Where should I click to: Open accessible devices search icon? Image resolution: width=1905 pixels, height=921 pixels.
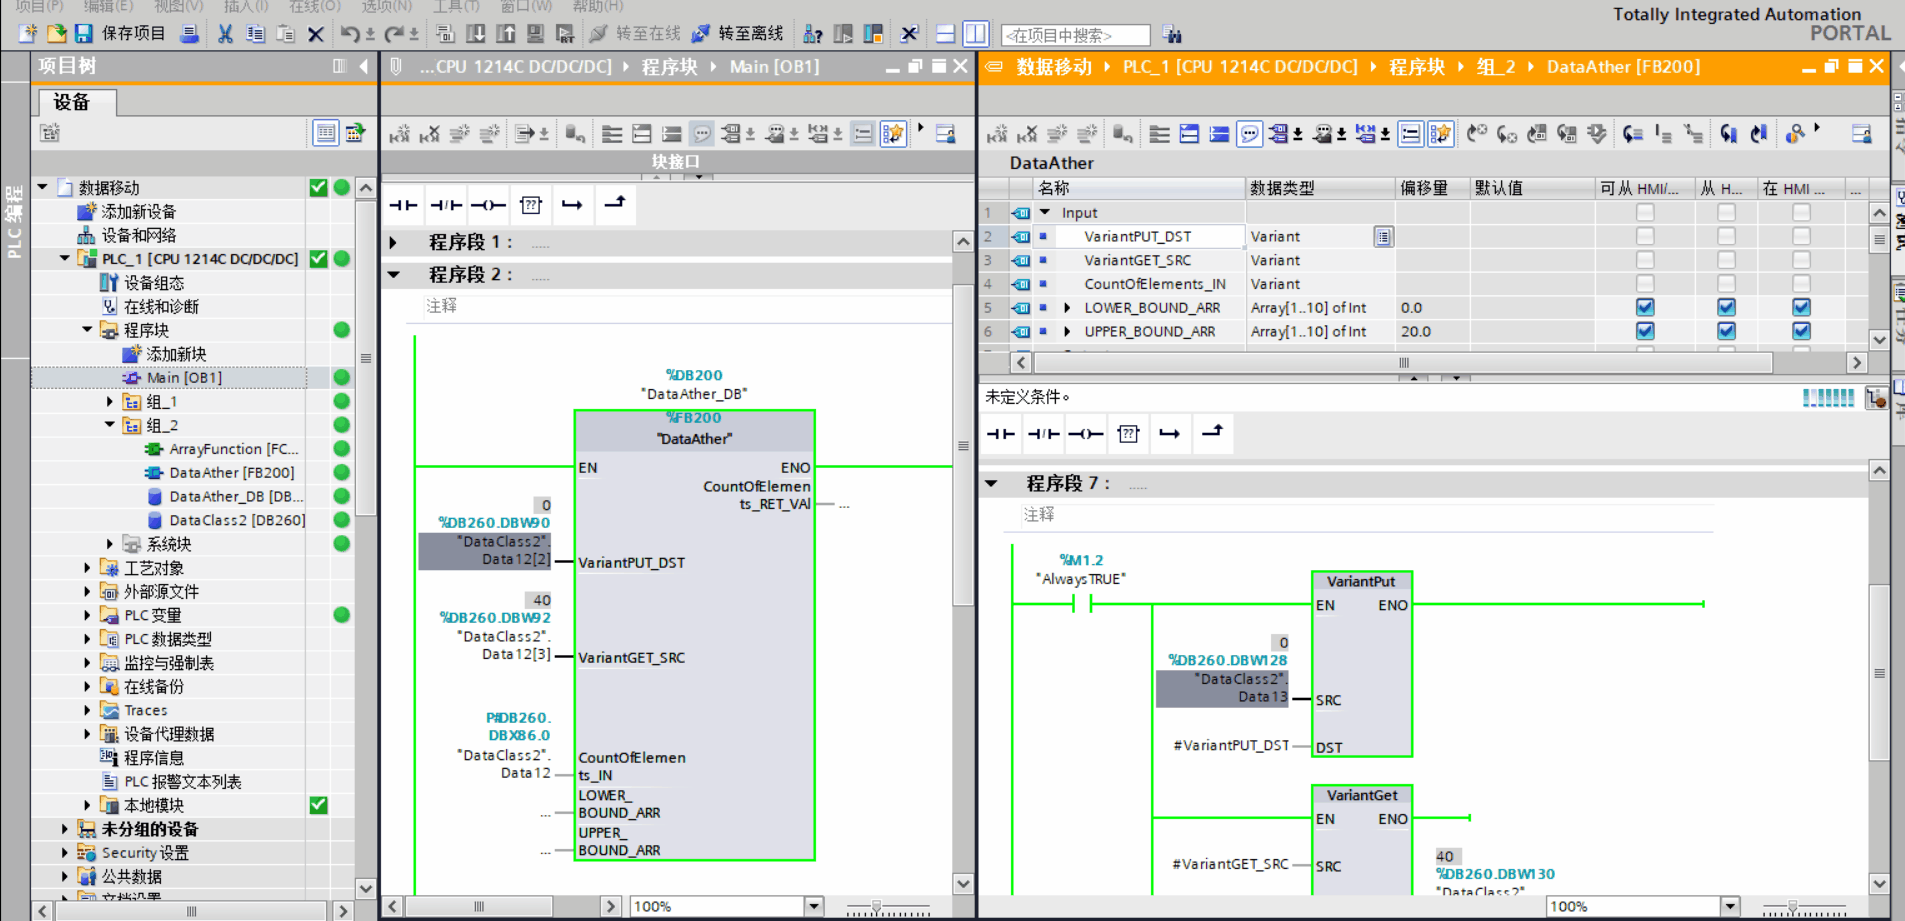813,34
